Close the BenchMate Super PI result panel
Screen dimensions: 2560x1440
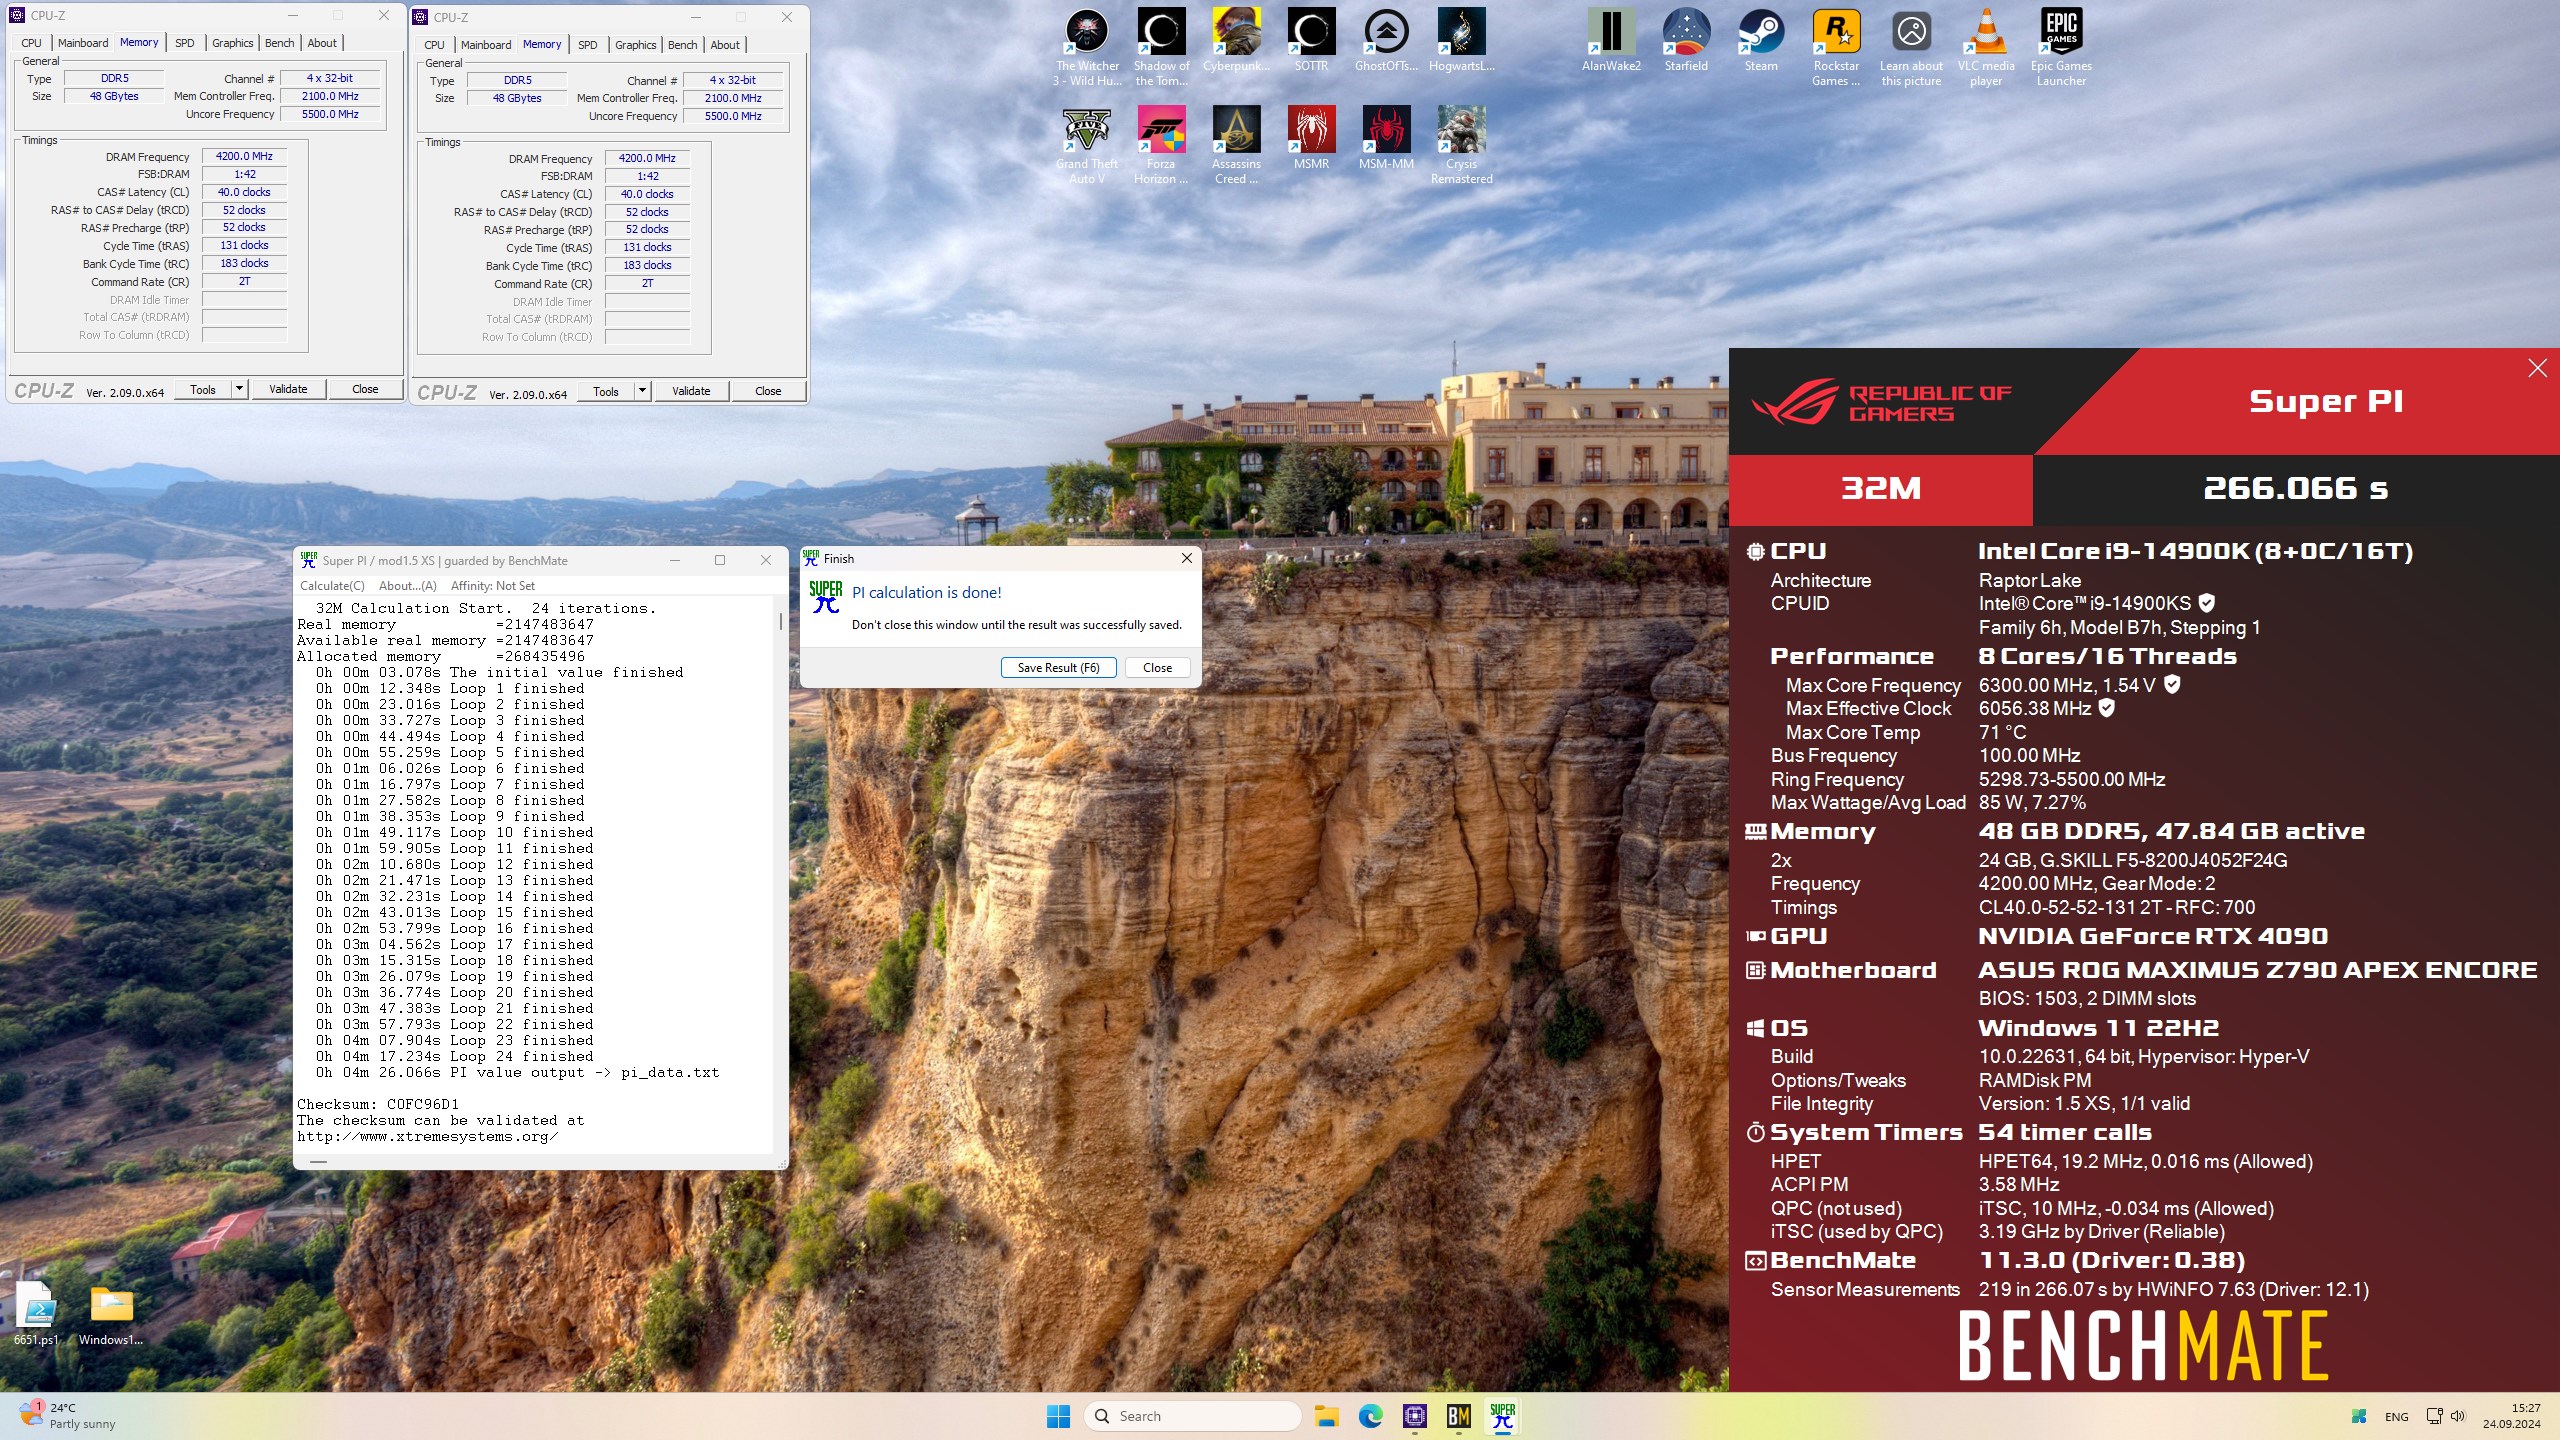click(x=2537, y=368)
